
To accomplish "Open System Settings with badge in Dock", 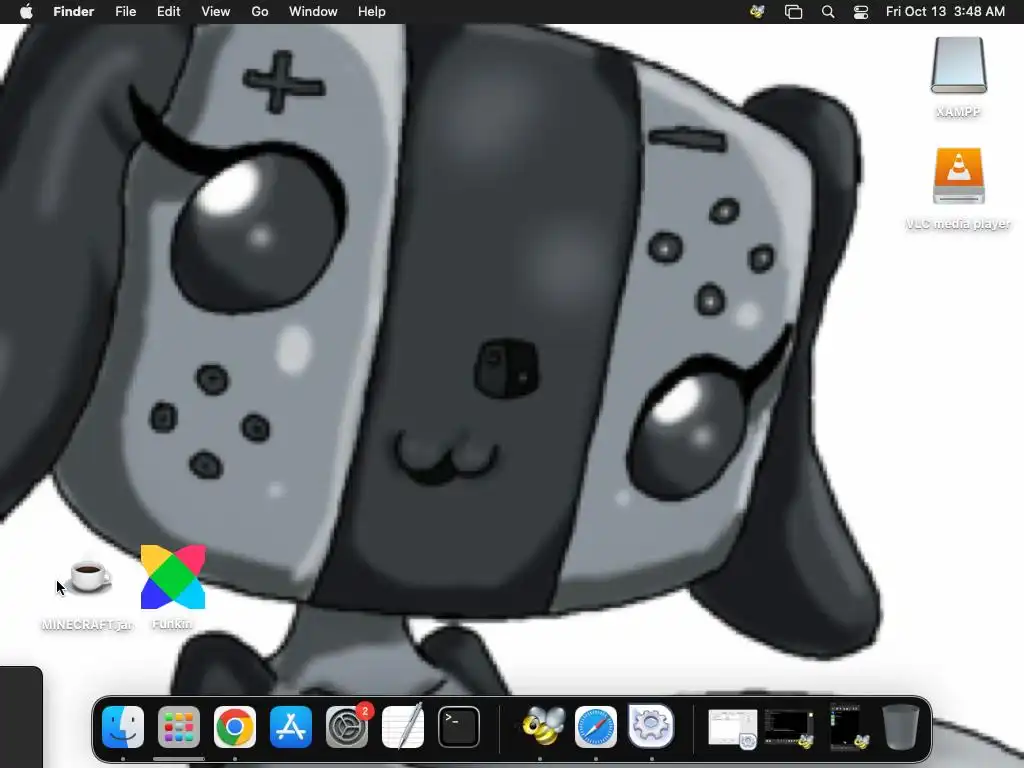I will 347,727.
